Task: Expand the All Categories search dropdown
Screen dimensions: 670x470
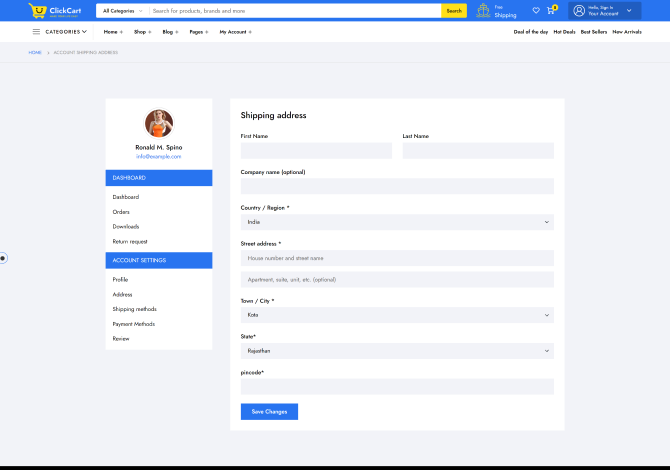Action: click(x=122, y=11)
